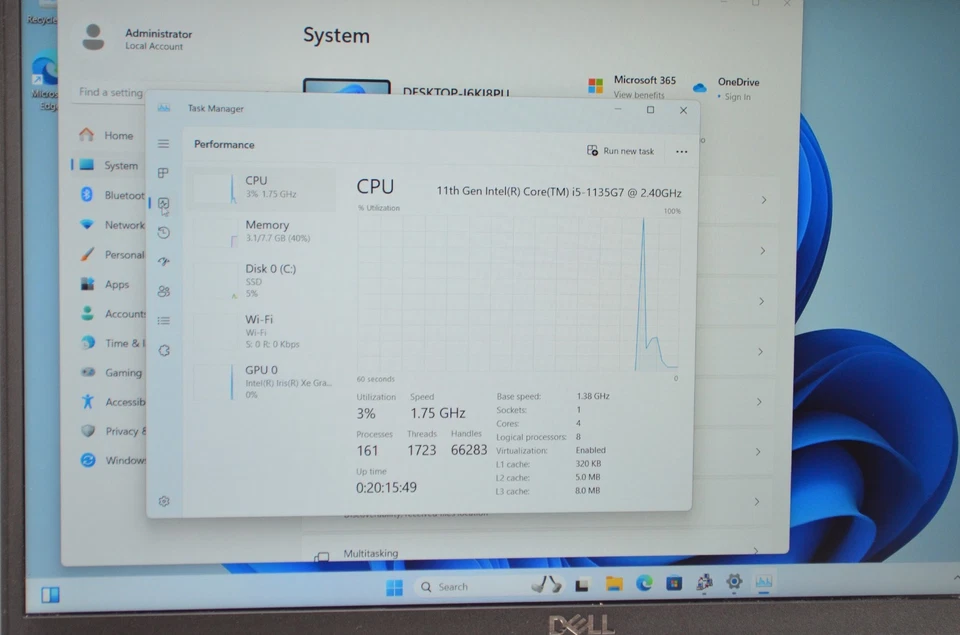Open Microsoft 365 View benefits link
This screenshot has width=960, height=635.
[x=639, y=95]
